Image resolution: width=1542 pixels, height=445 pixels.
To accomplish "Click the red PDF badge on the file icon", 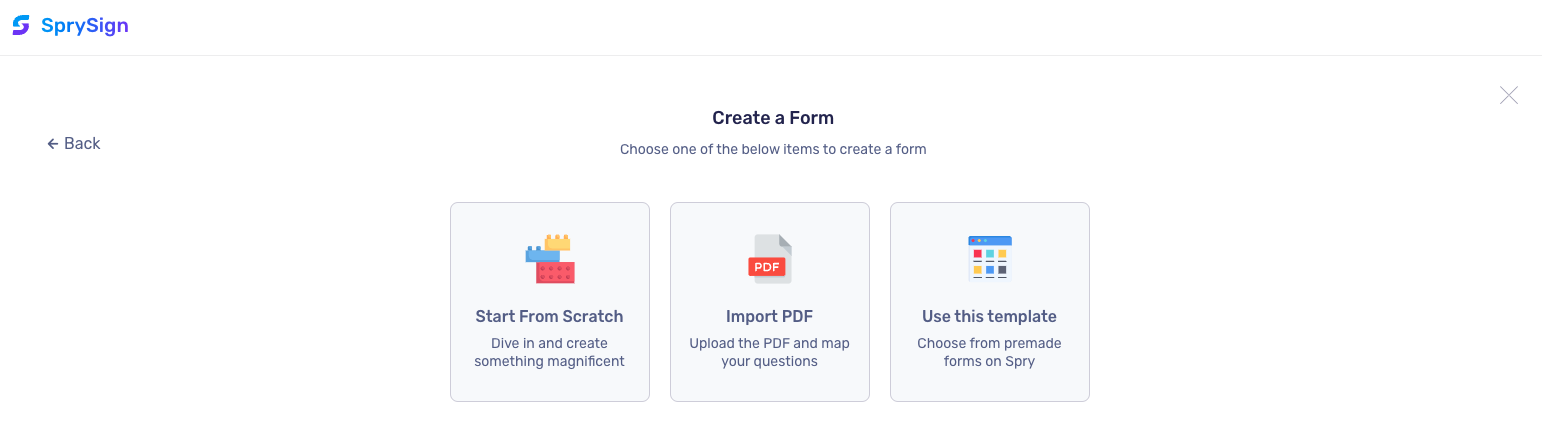I will [x=767, y=267].
